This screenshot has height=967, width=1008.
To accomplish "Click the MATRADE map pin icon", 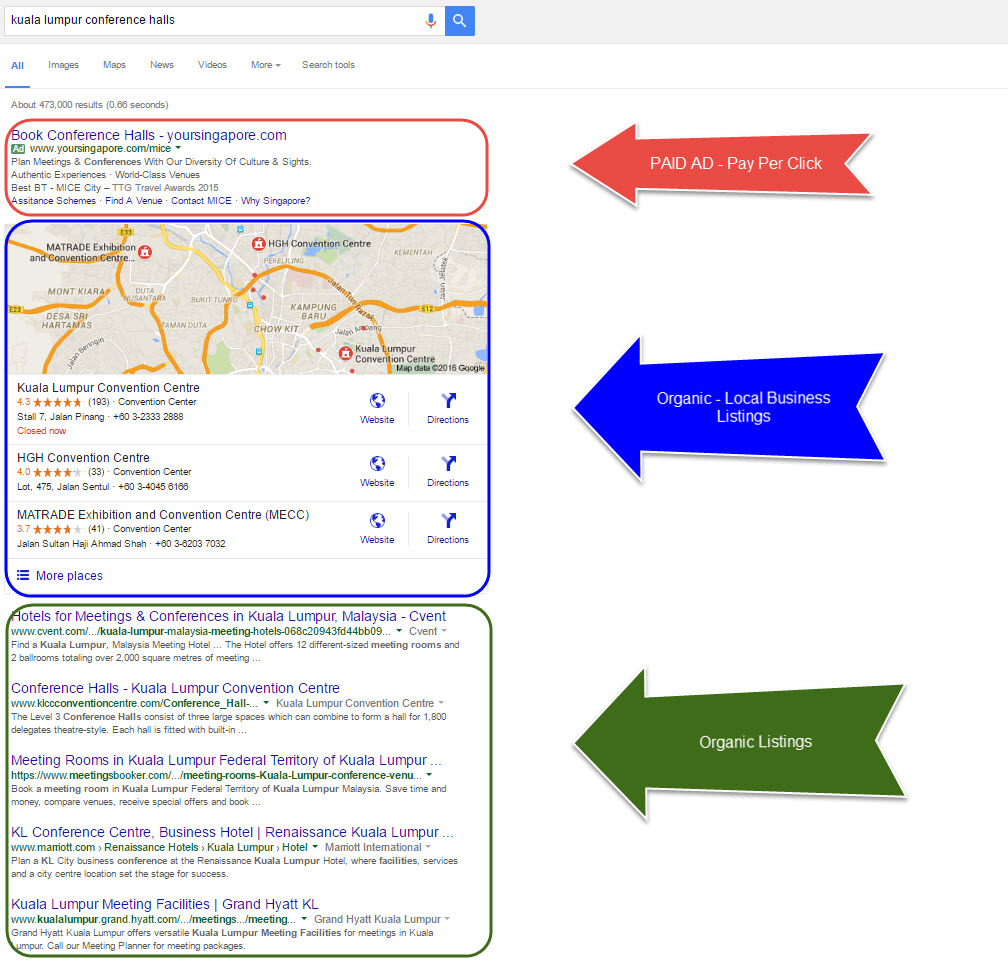I will (145, 252).
